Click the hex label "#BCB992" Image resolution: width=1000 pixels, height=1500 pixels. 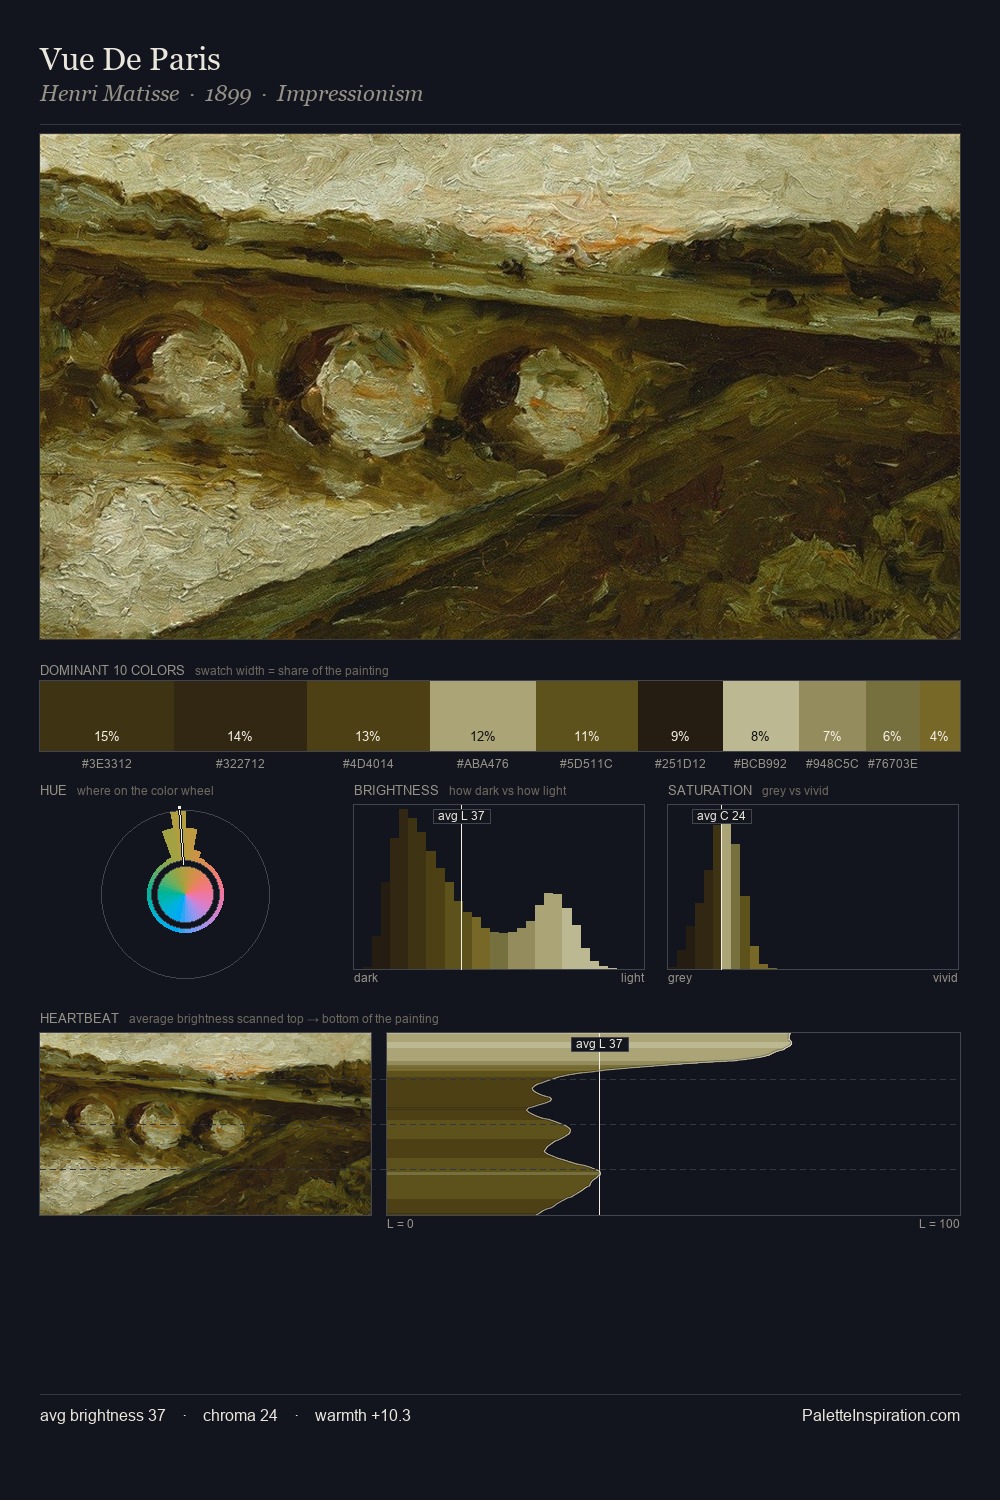(761, 764)
